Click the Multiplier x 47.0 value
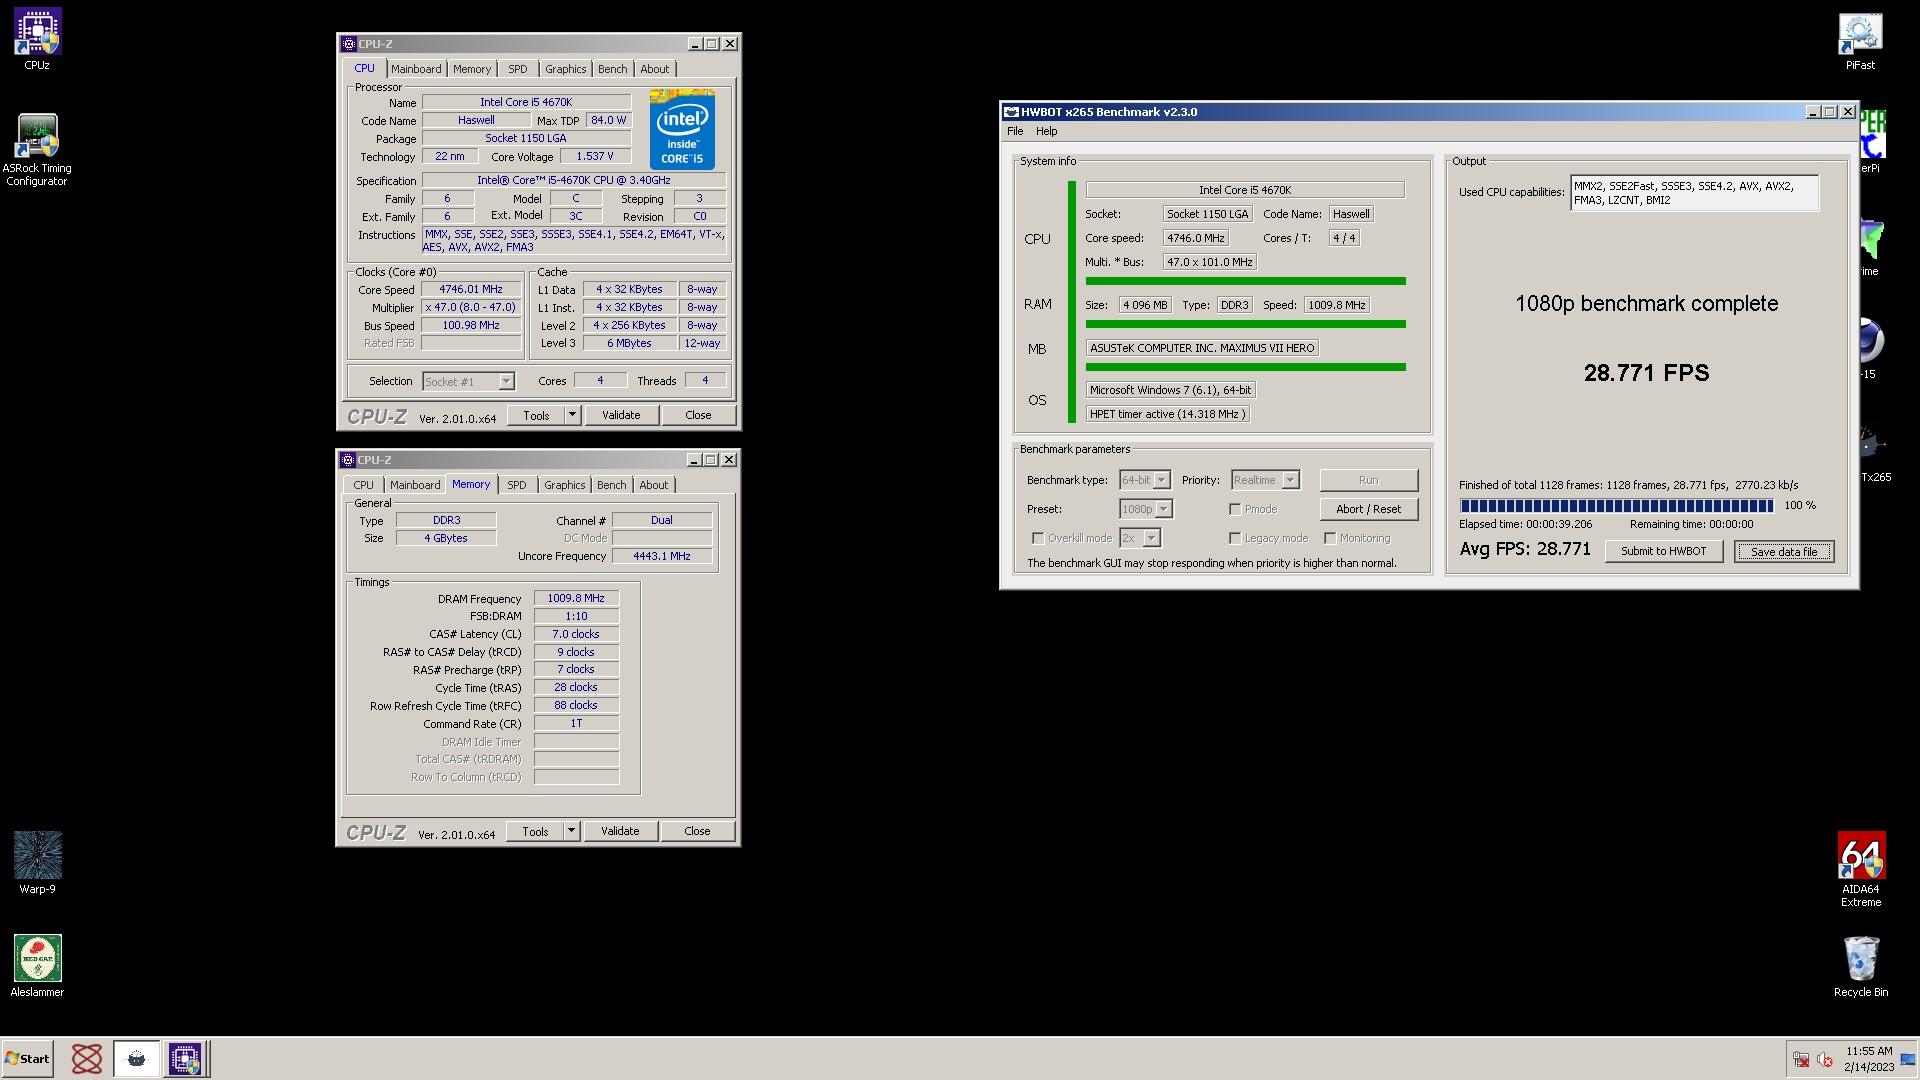This screenshot has height=1080, width=1920. (471, 307)
